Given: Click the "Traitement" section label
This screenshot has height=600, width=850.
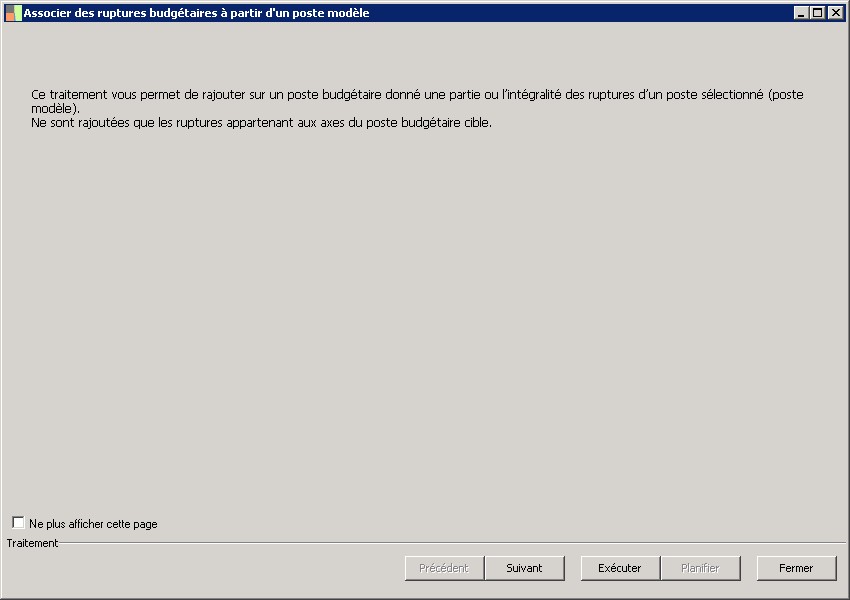Looking at the screenshot, I should click(32, 543).
